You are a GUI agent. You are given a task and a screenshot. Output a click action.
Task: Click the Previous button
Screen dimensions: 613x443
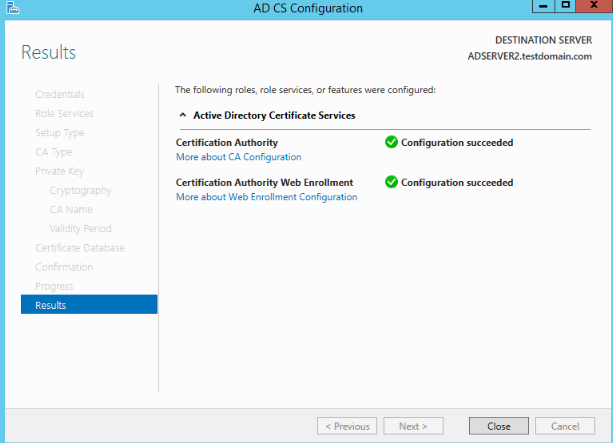coord(347,426)
